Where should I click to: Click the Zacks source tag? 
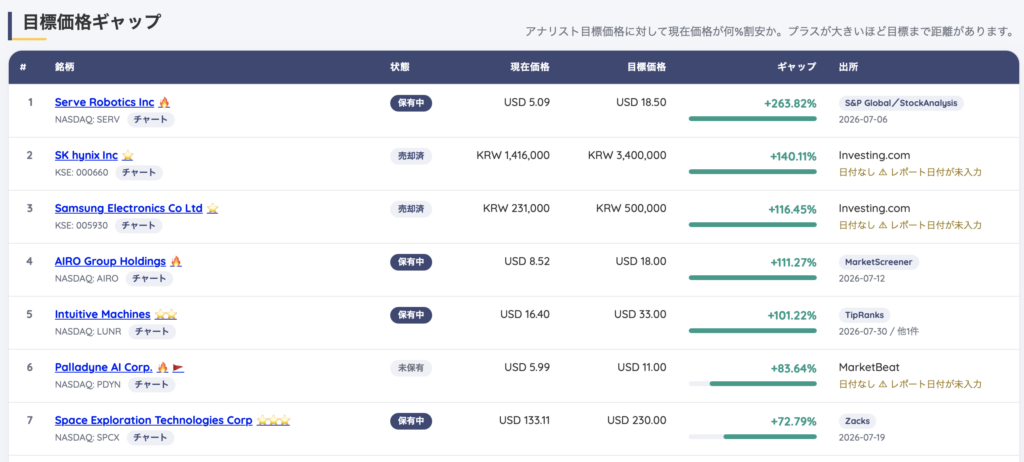(x=857, y=420)
